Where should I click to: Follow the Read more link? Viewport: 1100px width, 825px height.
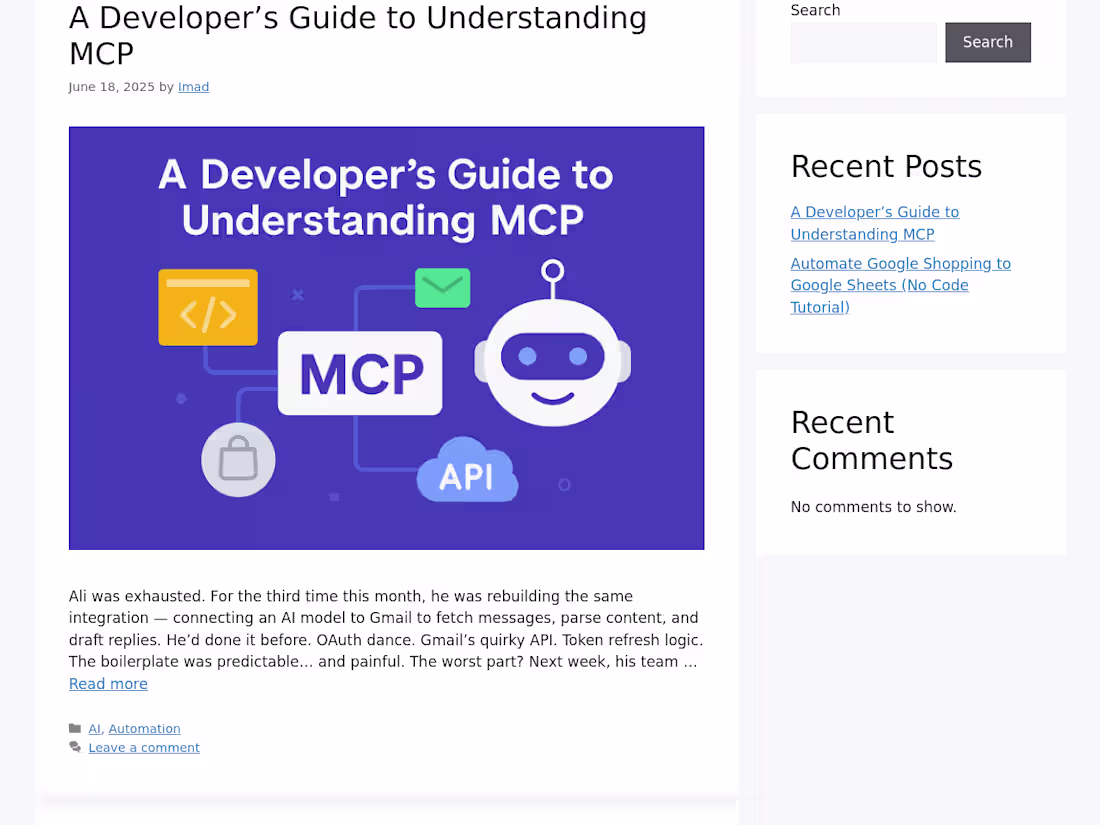click(x=108, y=684)
